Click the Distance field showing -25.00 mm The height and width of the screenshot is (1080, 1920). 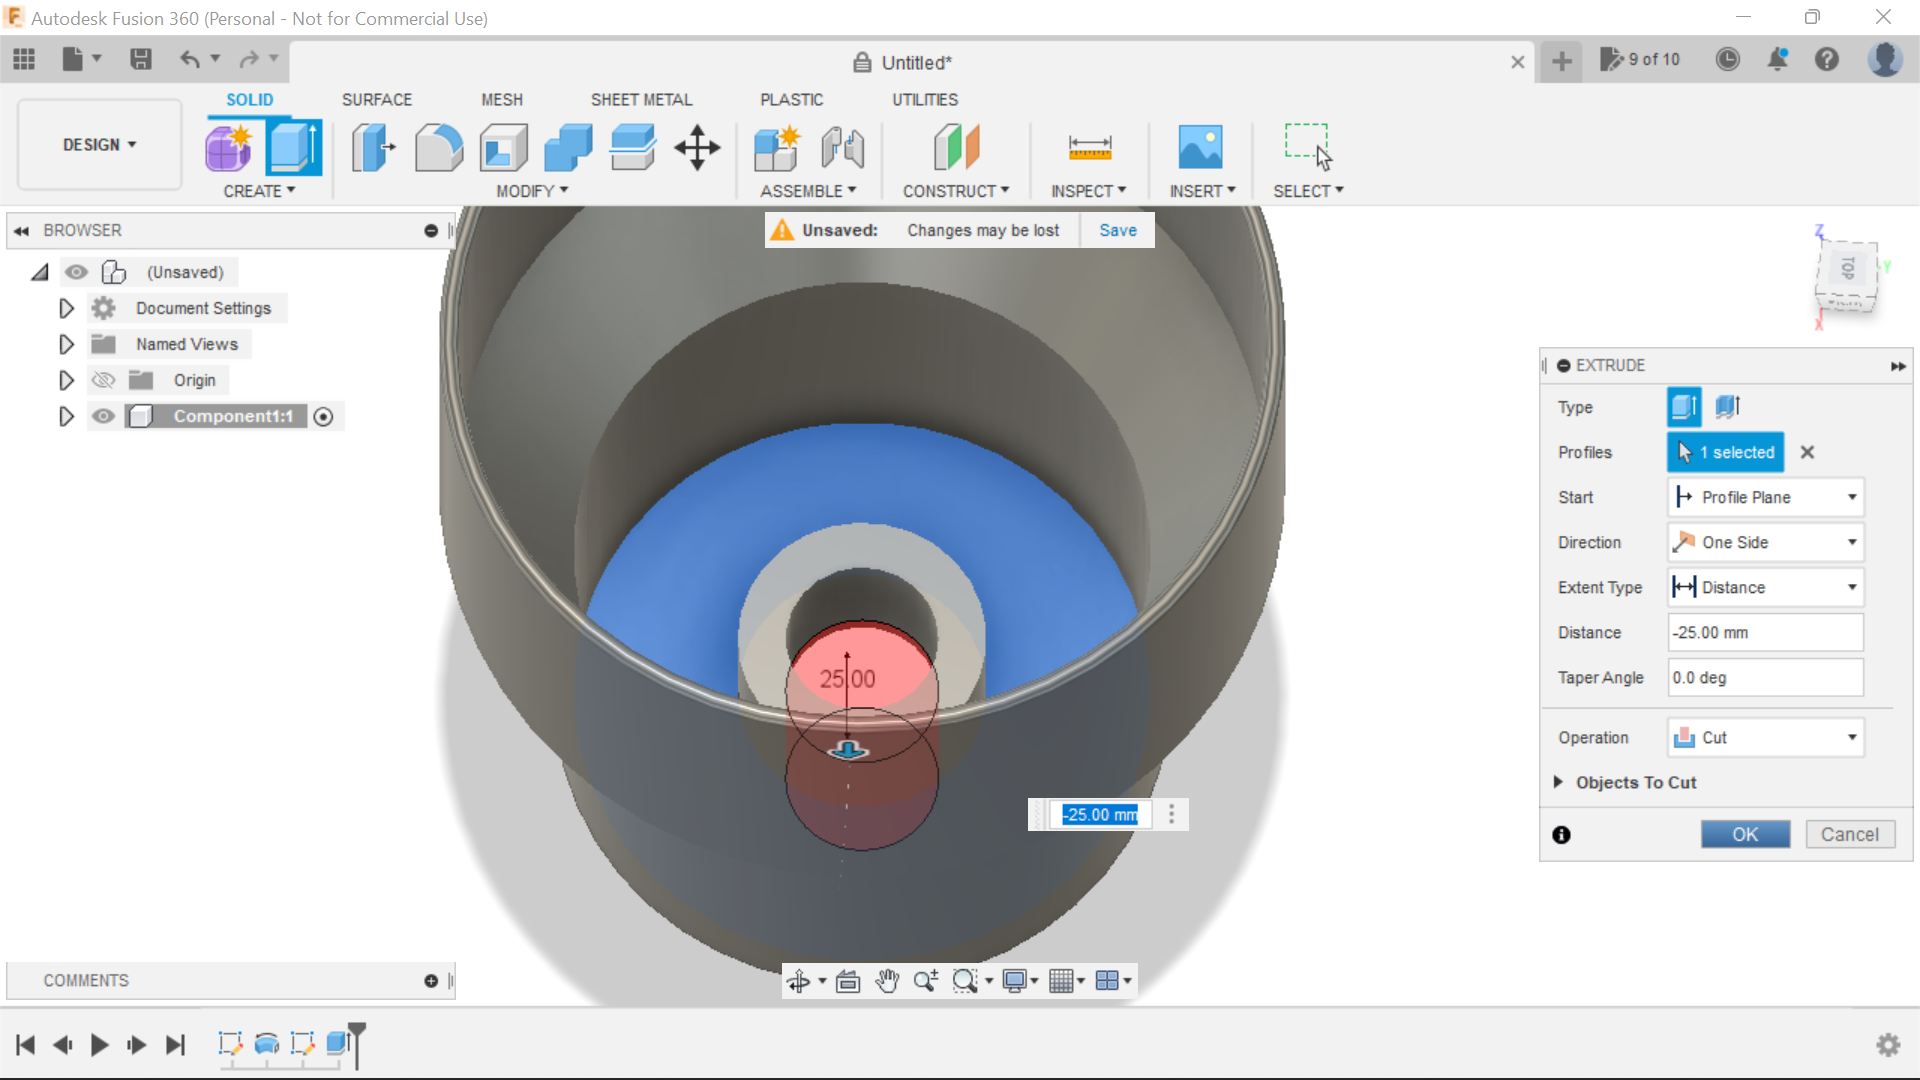(1764, 632)
